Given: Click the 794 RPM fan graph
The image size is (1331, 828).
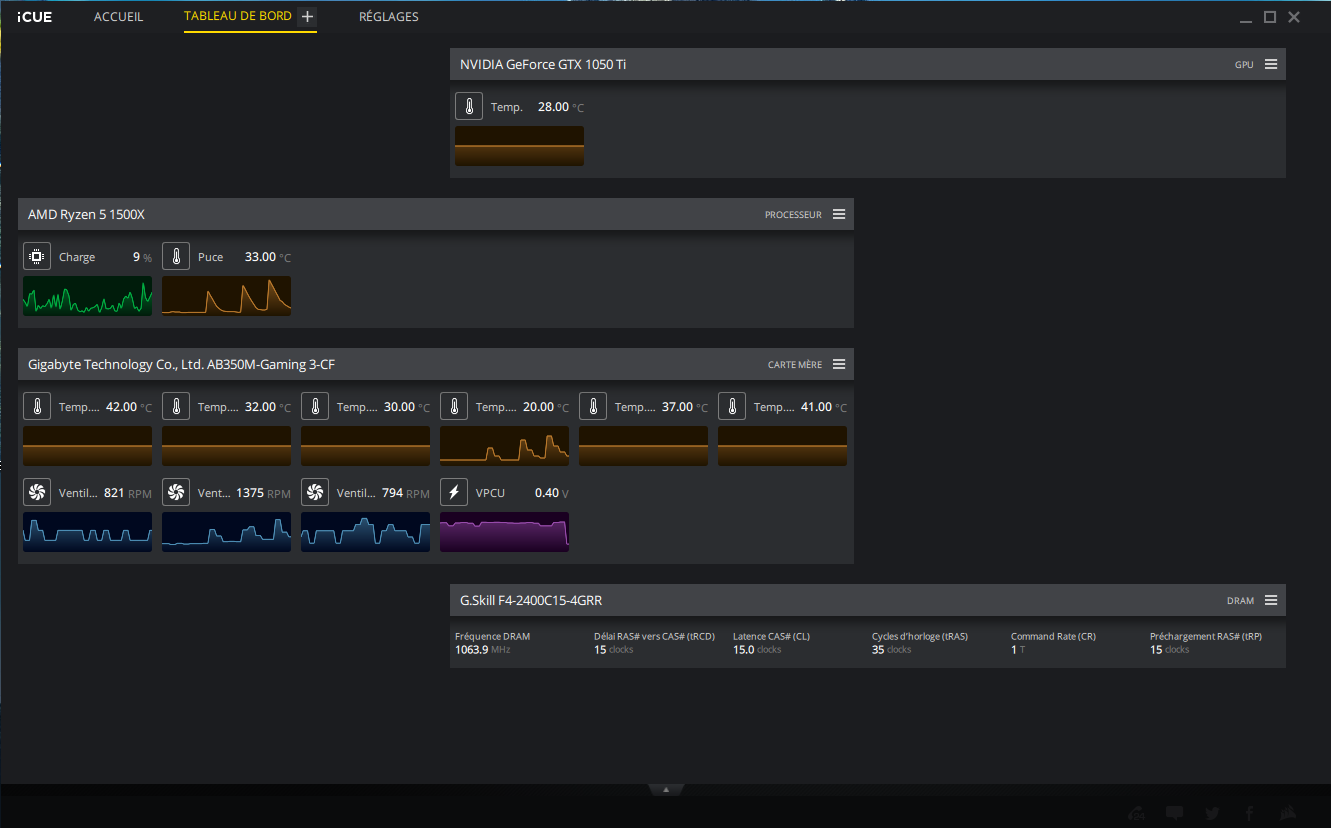Looking at the screenshot, I should pos(365,532).
